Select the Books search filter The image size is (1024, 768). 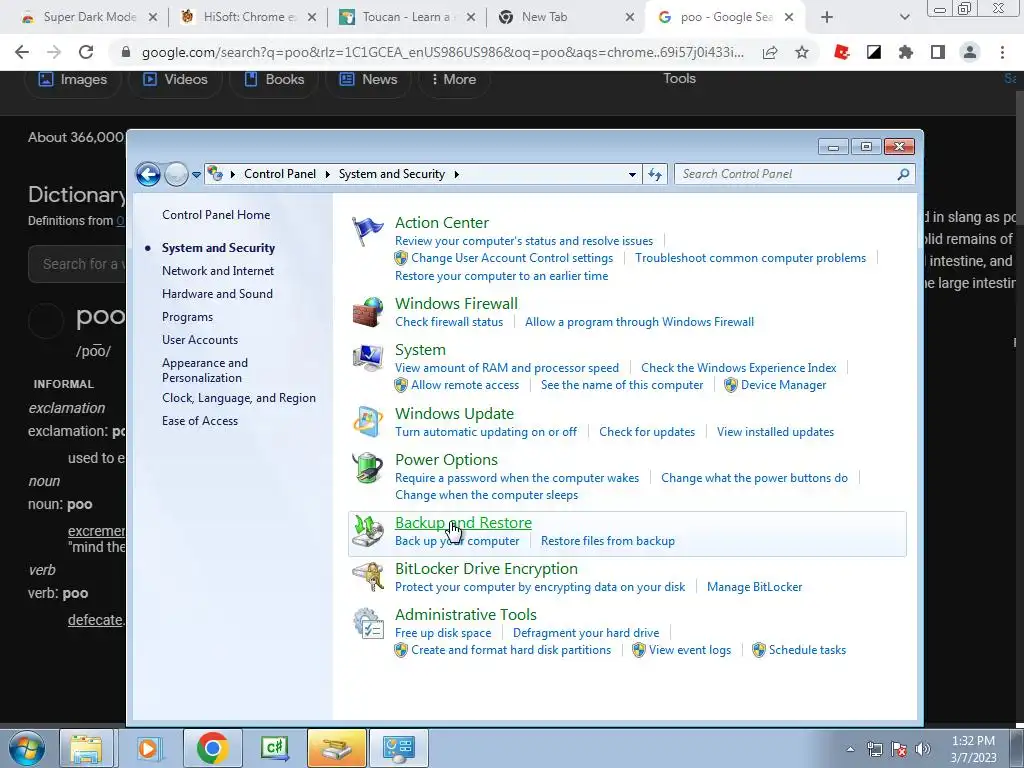tap(274, 80)
